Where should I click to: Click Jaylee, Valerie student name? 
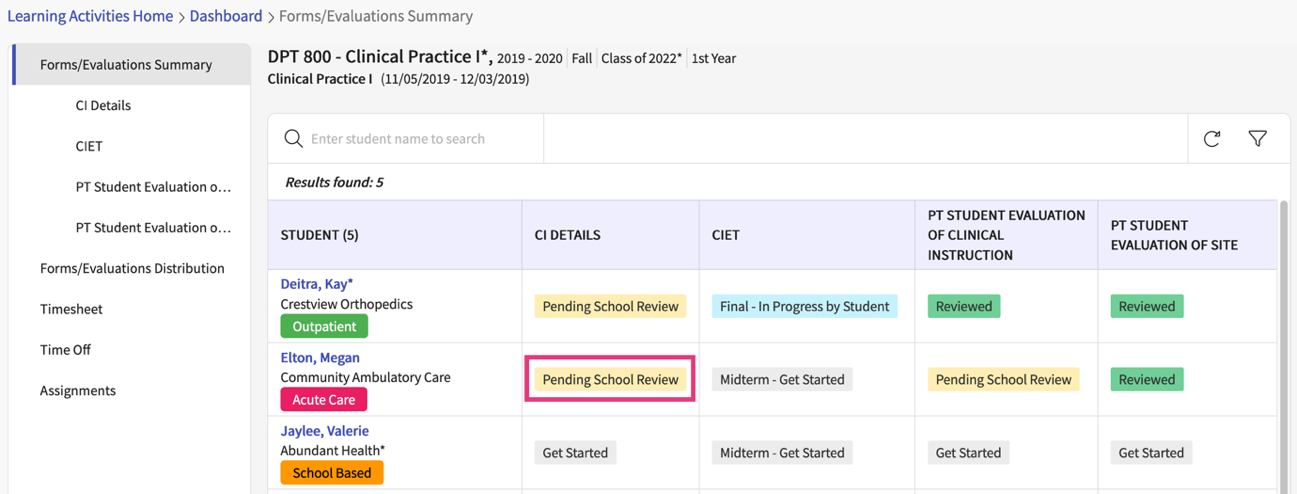pos(325,431)
